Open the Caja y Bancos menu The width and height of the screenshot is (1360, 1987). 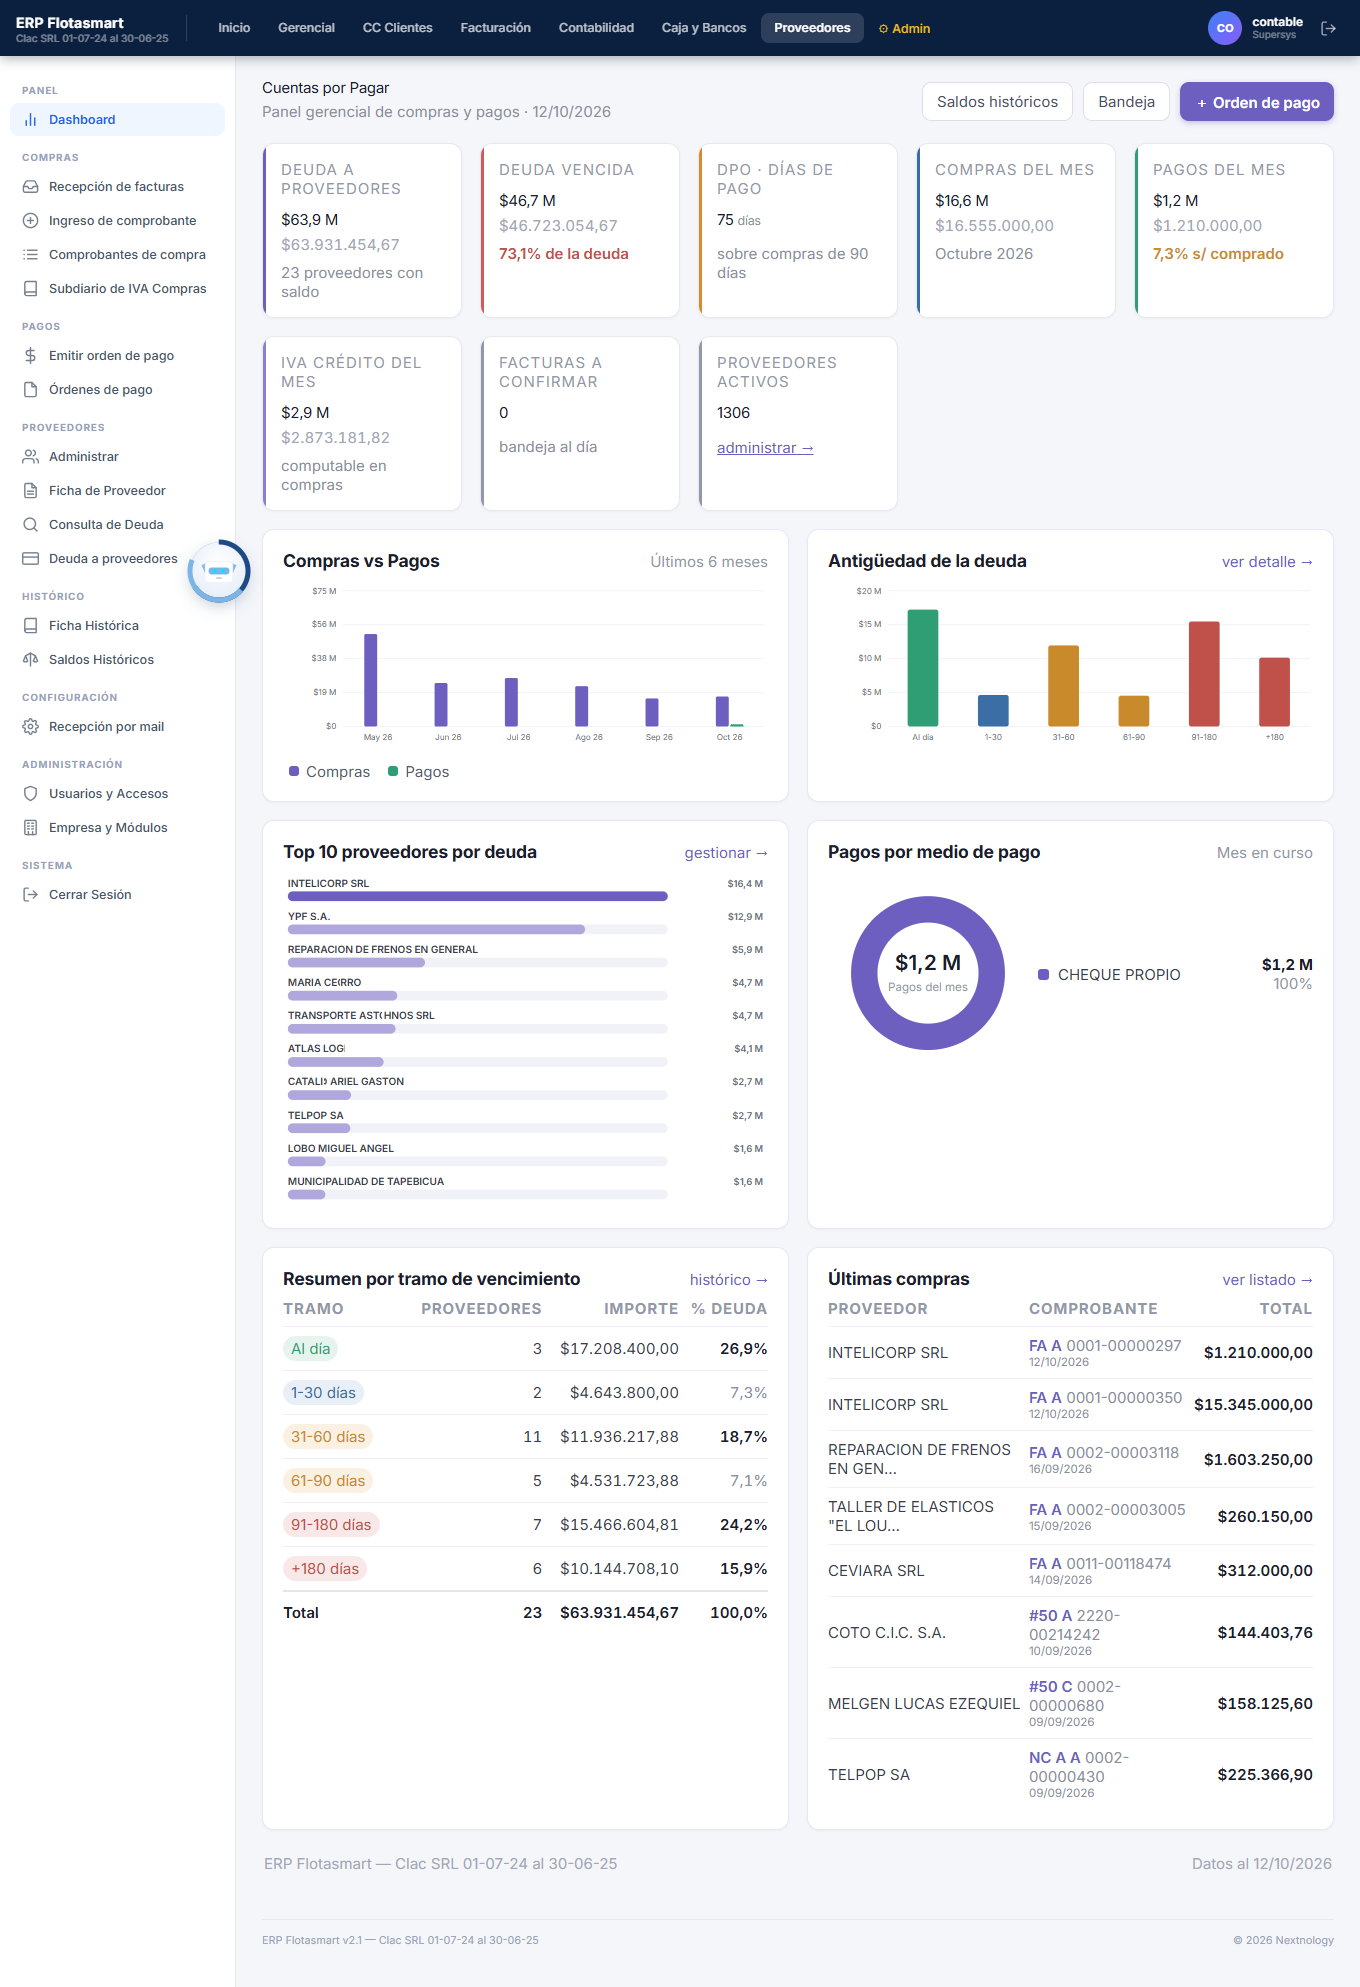(x=704, y=28)
